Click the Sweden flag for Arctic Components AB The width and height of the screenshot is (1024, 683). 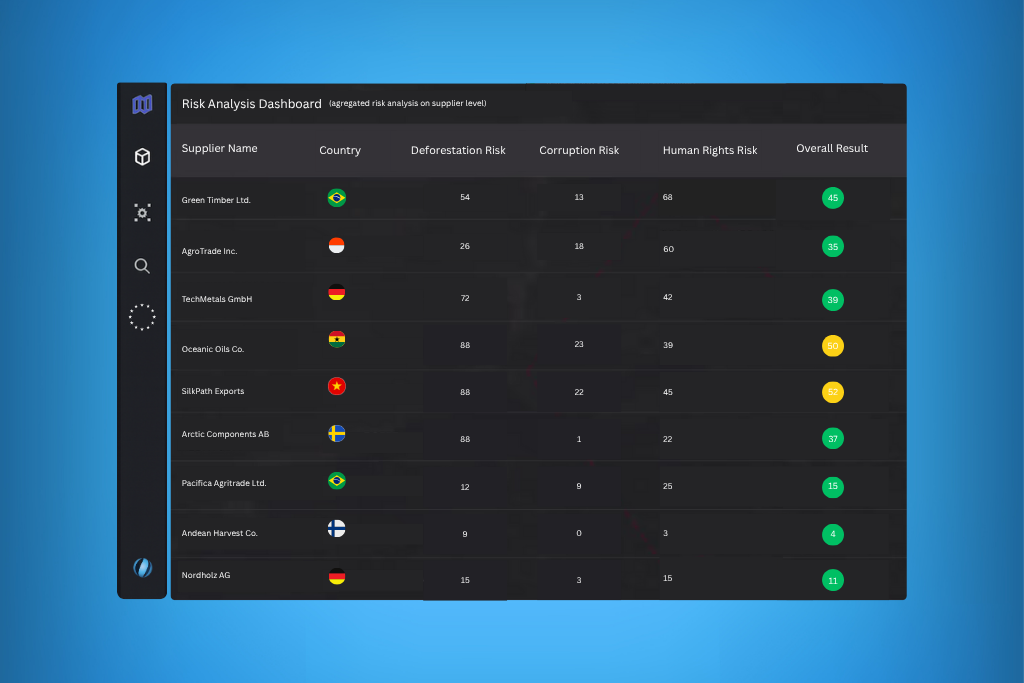[337, 434]
